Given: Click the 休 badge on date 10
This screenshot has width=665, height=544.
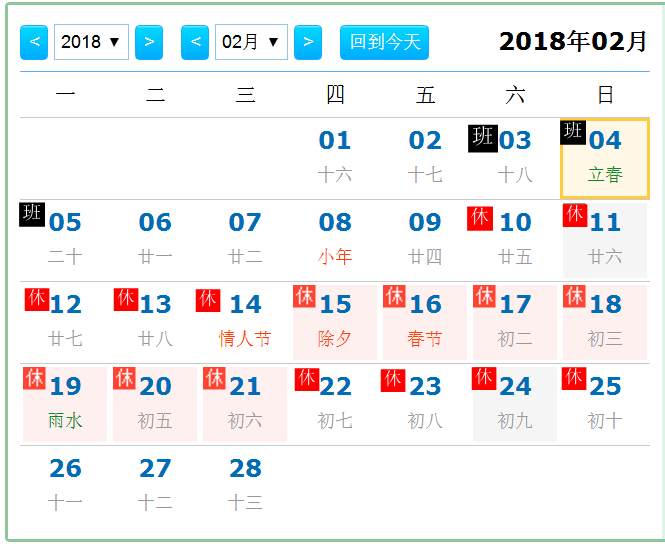Looking at the screenshot, I should pos(480,218).
